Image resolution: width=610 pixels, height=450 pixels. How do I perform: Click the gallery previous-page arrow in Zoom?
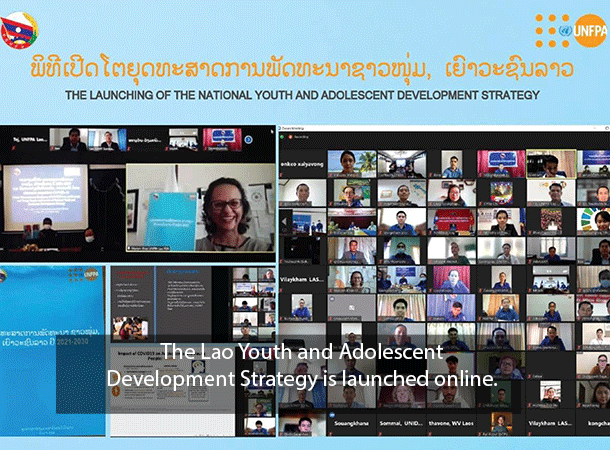284,221
